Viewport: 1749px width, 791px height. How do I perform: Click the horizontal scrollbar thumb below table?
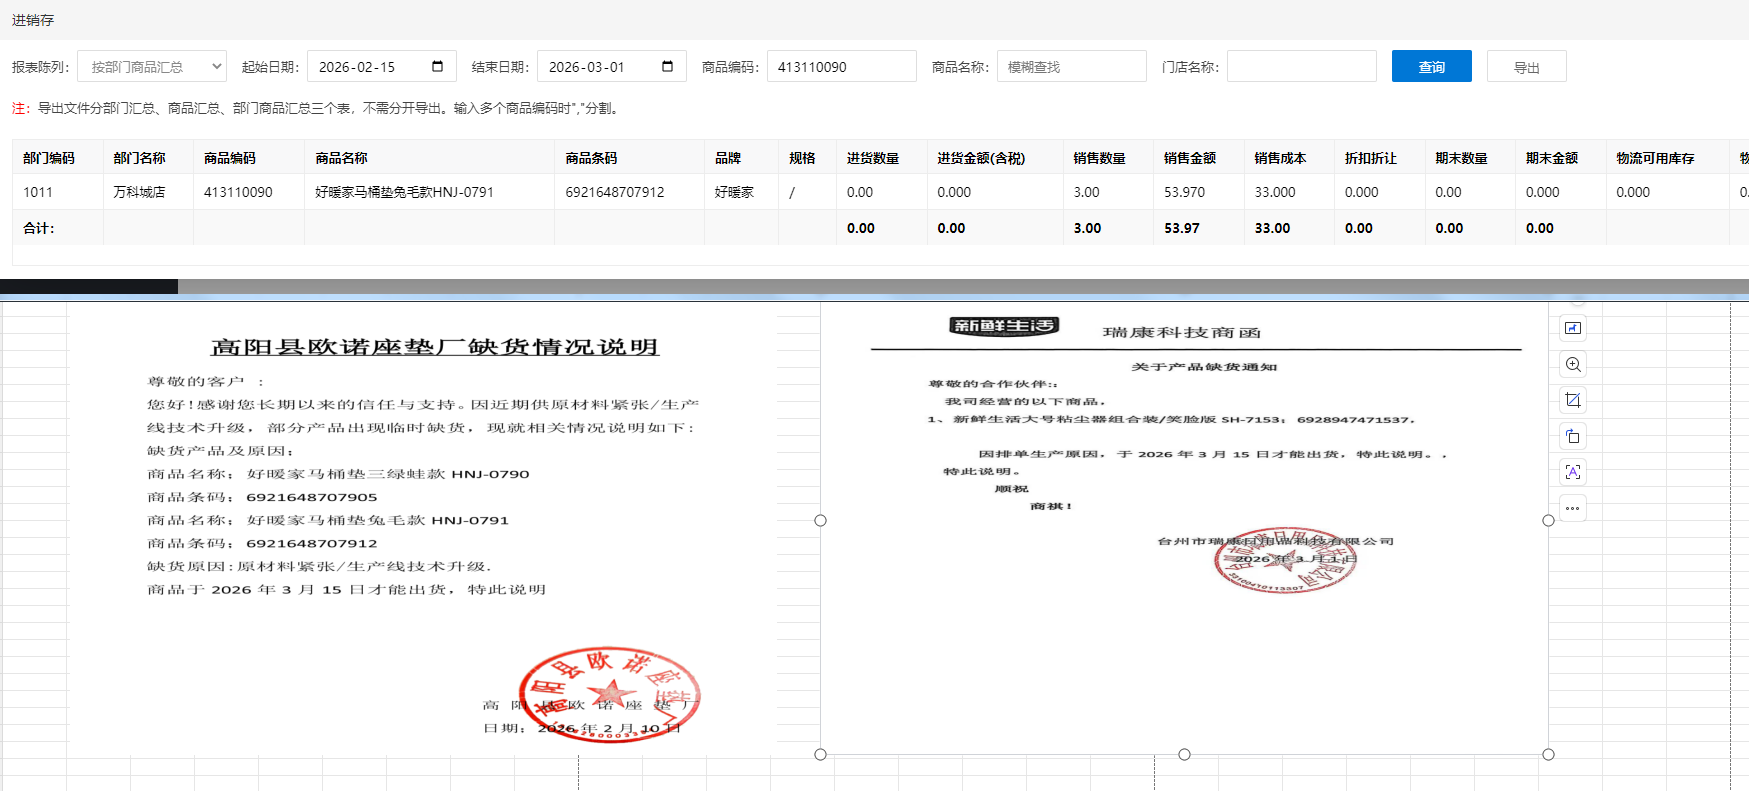89,287
